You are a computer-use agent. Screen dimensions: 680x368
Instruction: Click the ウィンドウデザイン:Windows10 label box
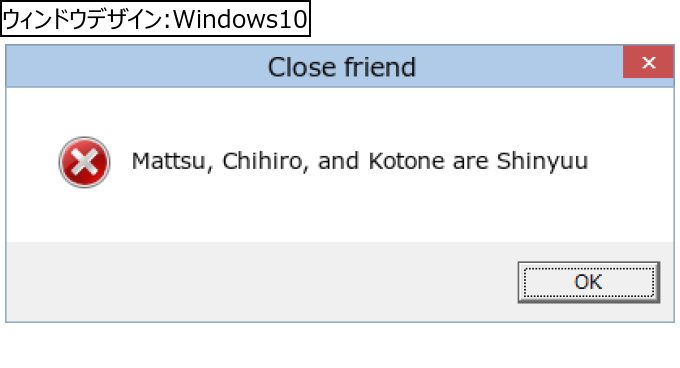click(155, 19)
